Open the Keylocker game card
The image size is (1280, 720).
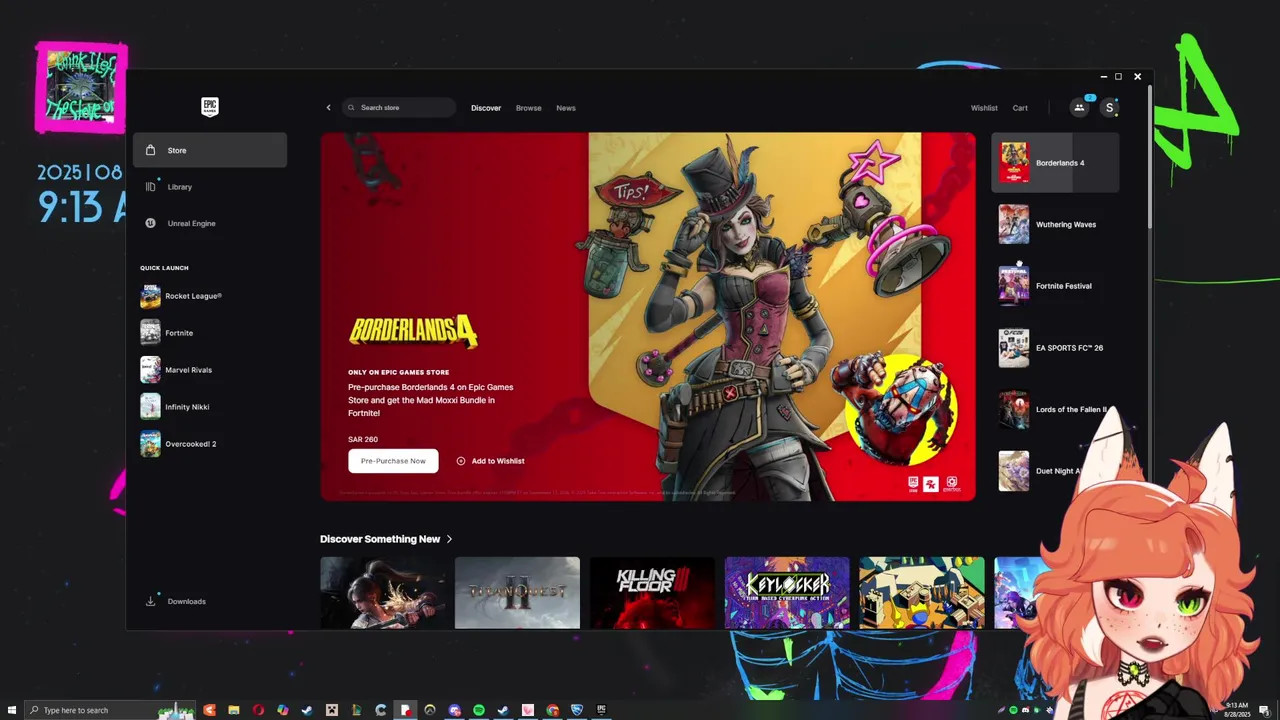click(x=787, y=592)
